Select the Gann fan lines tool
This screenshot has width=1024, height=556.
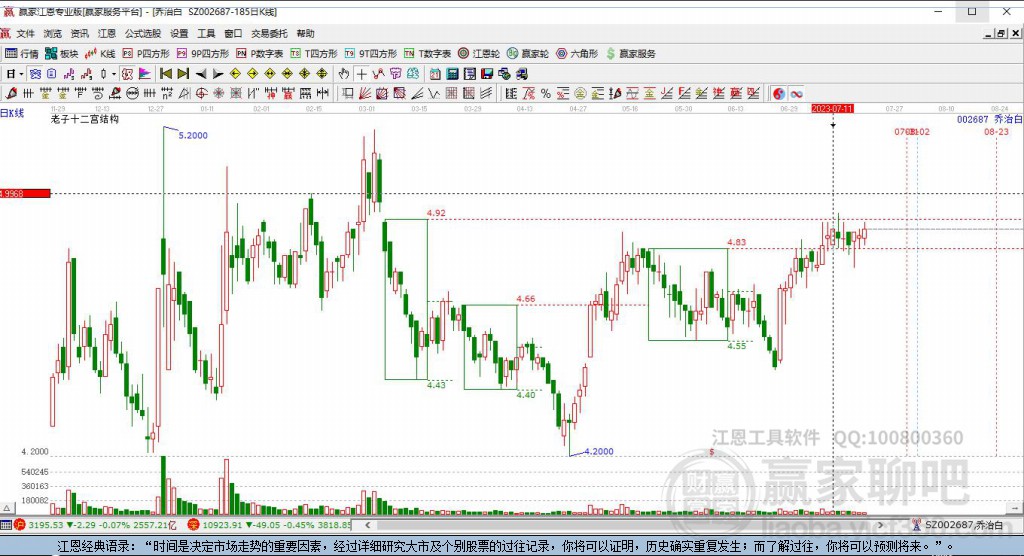tap(364, 93)
